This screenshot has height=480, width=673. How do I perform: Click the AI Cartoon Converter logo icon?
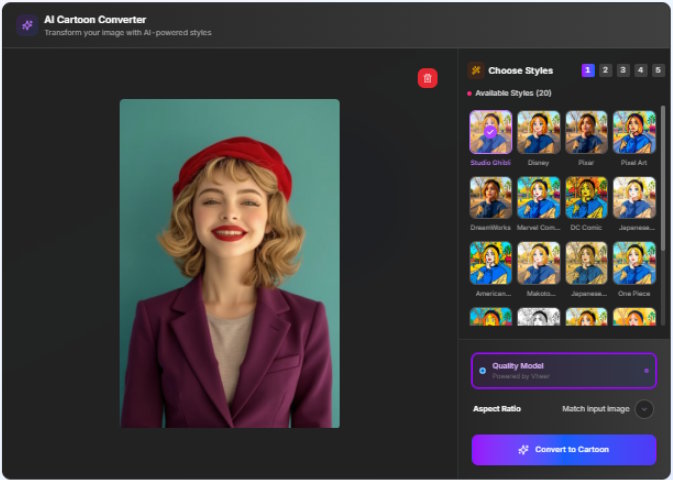click(27, 25)
